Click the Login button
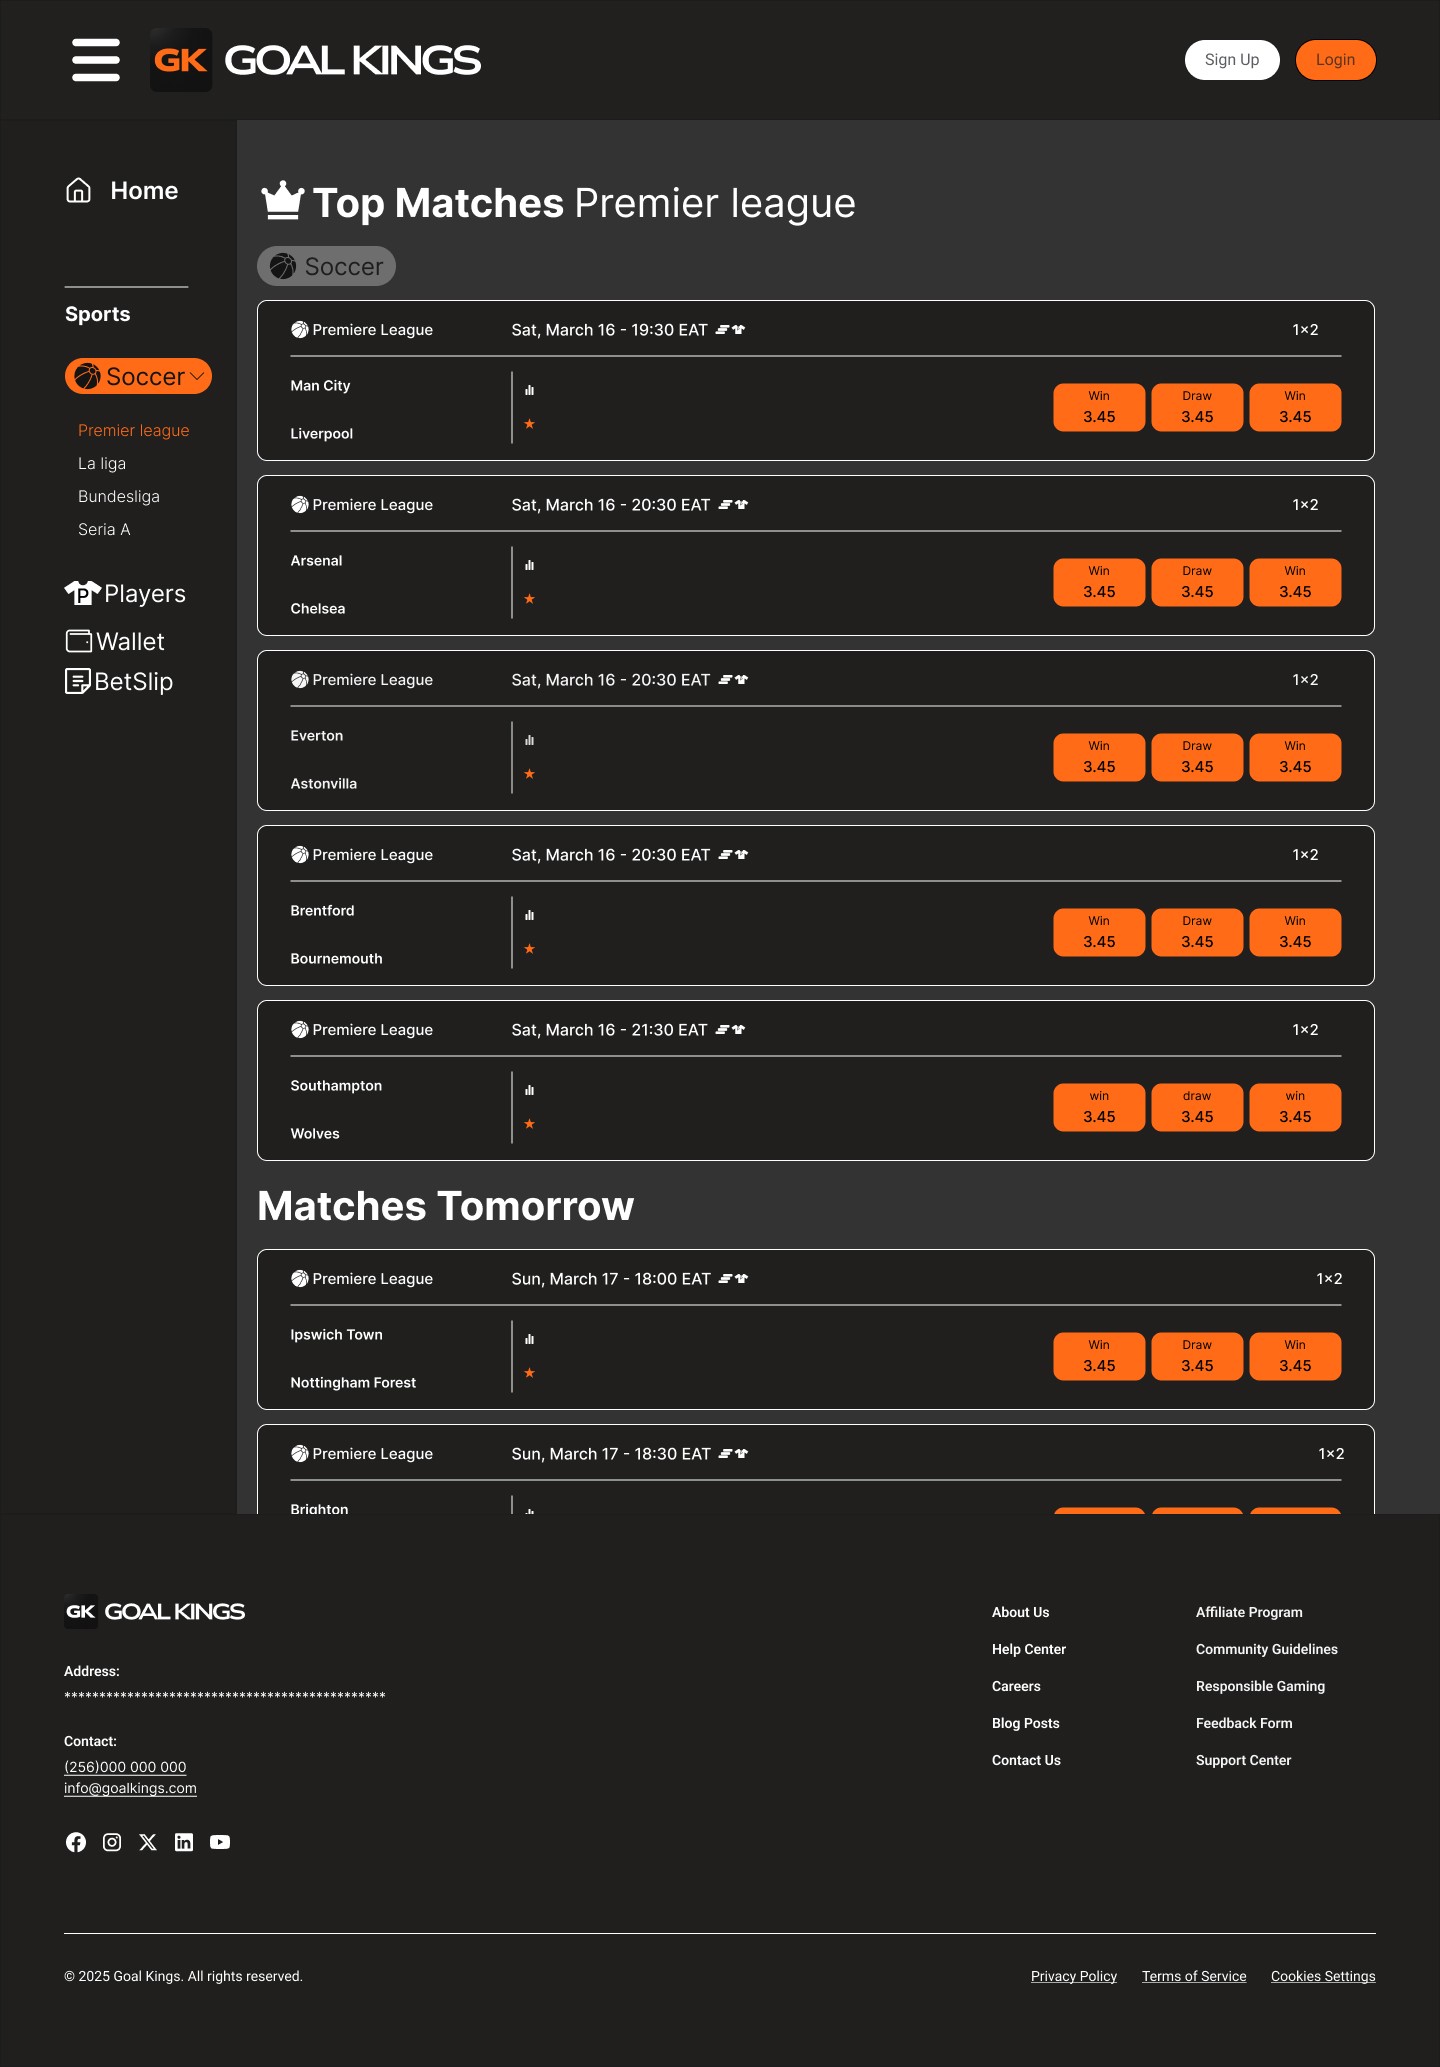Image resolution: width=1440 pixels, height=2067 pixels. tap(1336, 60)
